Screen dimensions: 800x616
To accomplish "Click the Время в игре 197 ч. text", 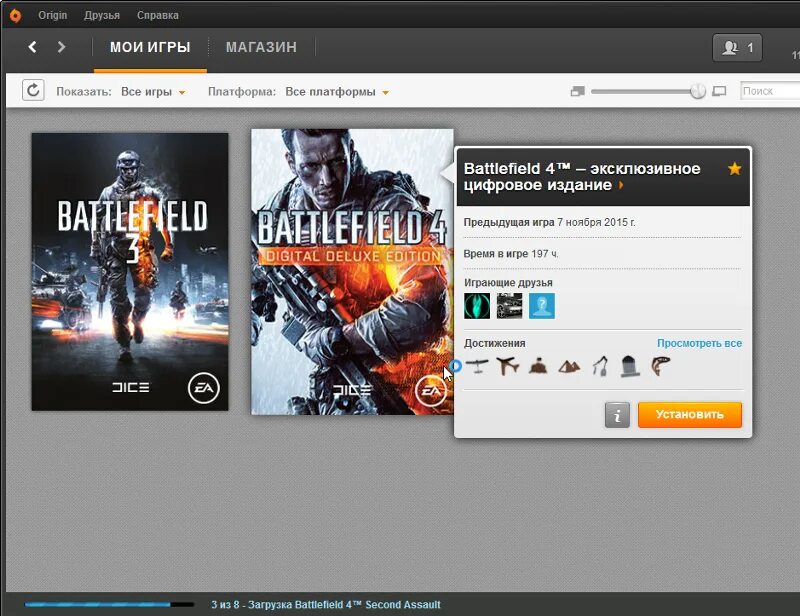I will 511,254.
